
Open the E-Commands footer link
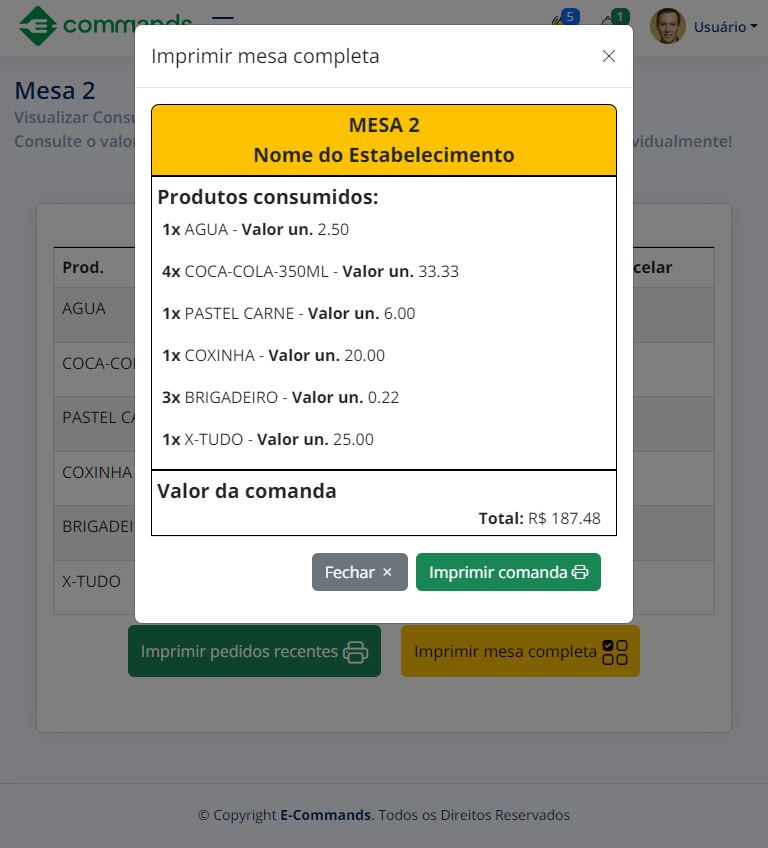click(x=325, y=815)
